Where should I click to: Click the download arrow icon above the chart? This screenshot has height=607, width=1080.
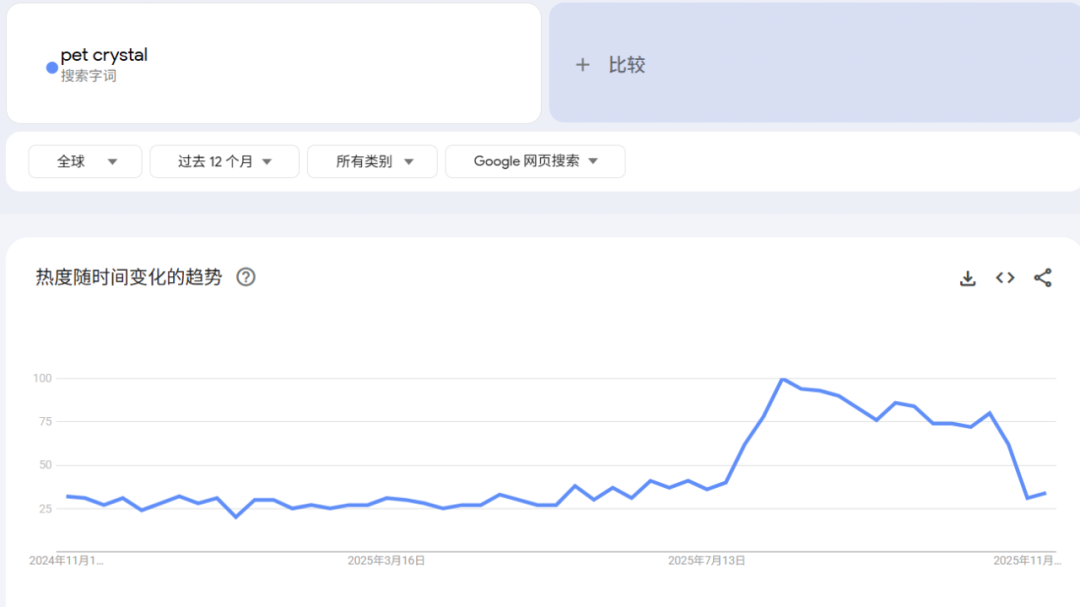[967, 278]
